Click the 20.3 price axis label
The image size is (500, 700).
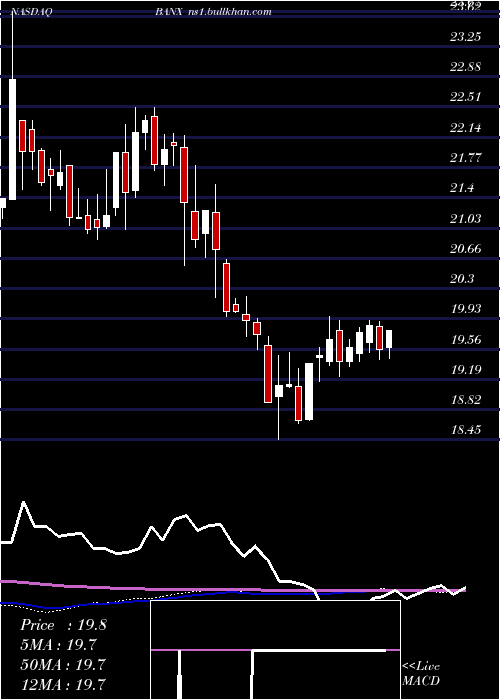(462, 279)
